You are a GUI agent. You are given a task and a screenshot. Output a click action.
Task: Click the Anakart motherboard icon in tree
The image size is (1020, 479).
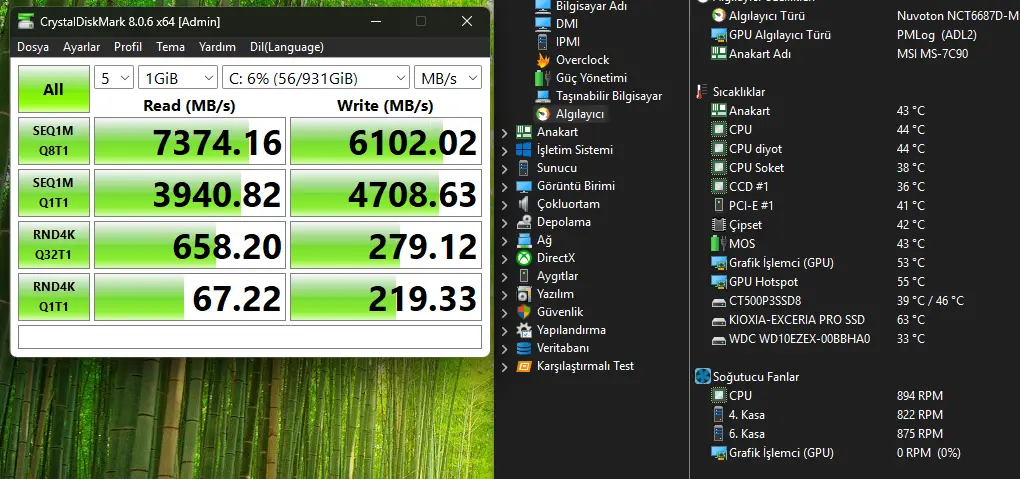point(524,132)
